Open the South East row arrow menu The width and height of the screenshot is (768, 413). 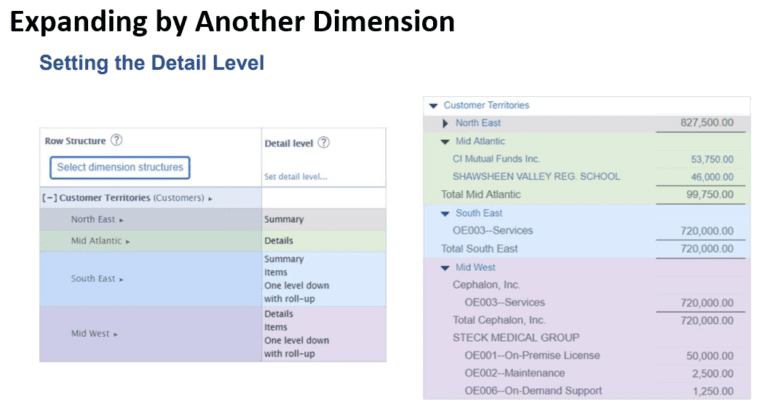122,279
